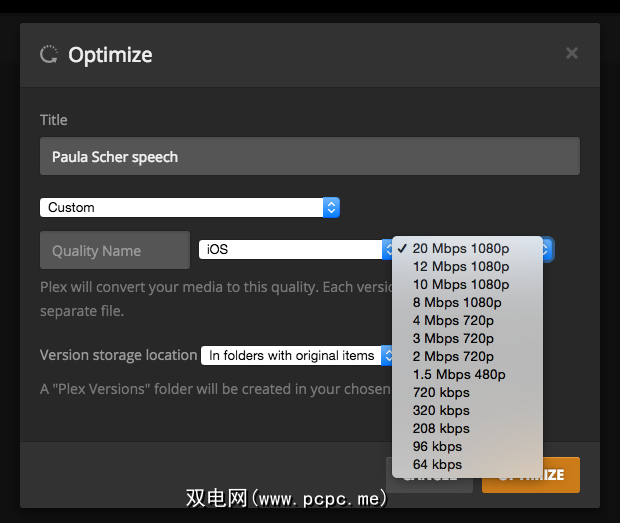This screenshot has width=620, height=523.
Task: Open the Custom preset dropdown
Action: [190, 207]
